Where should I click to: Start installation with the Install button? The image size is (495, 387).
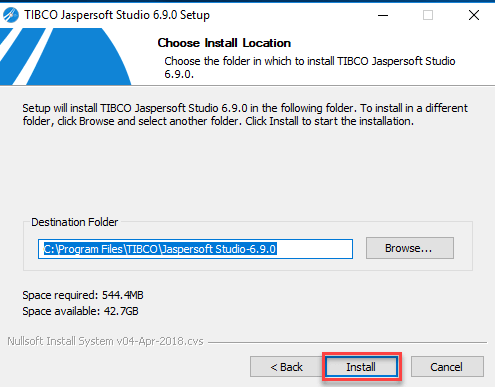[361, 367]
